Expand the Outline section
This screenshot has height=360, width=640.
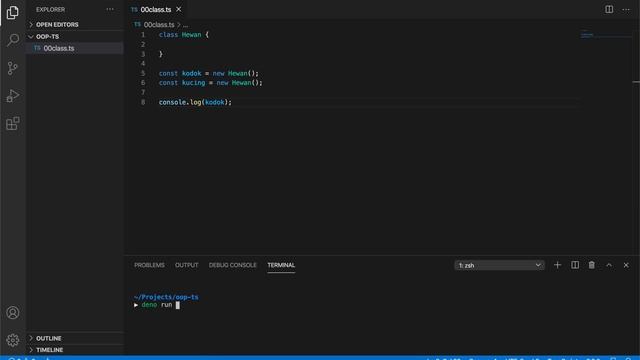(x=75, y=338)
